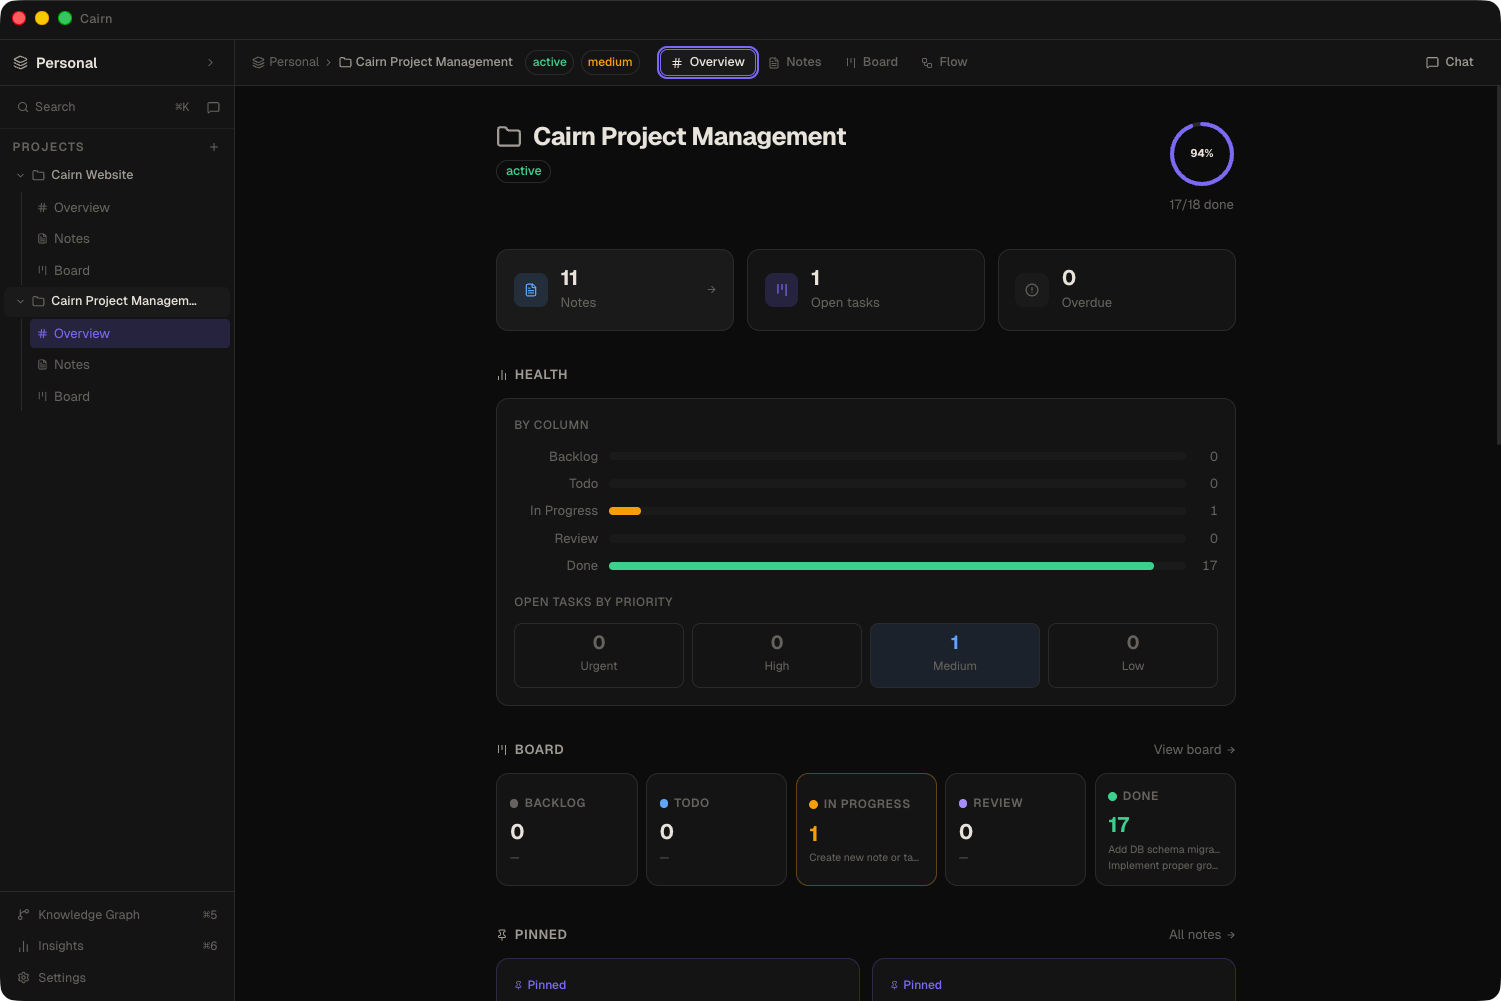The image size is (1501, 1001).
Task: Click the Knowledge Graph icon in sidebar
Action: tap(23, 915)
